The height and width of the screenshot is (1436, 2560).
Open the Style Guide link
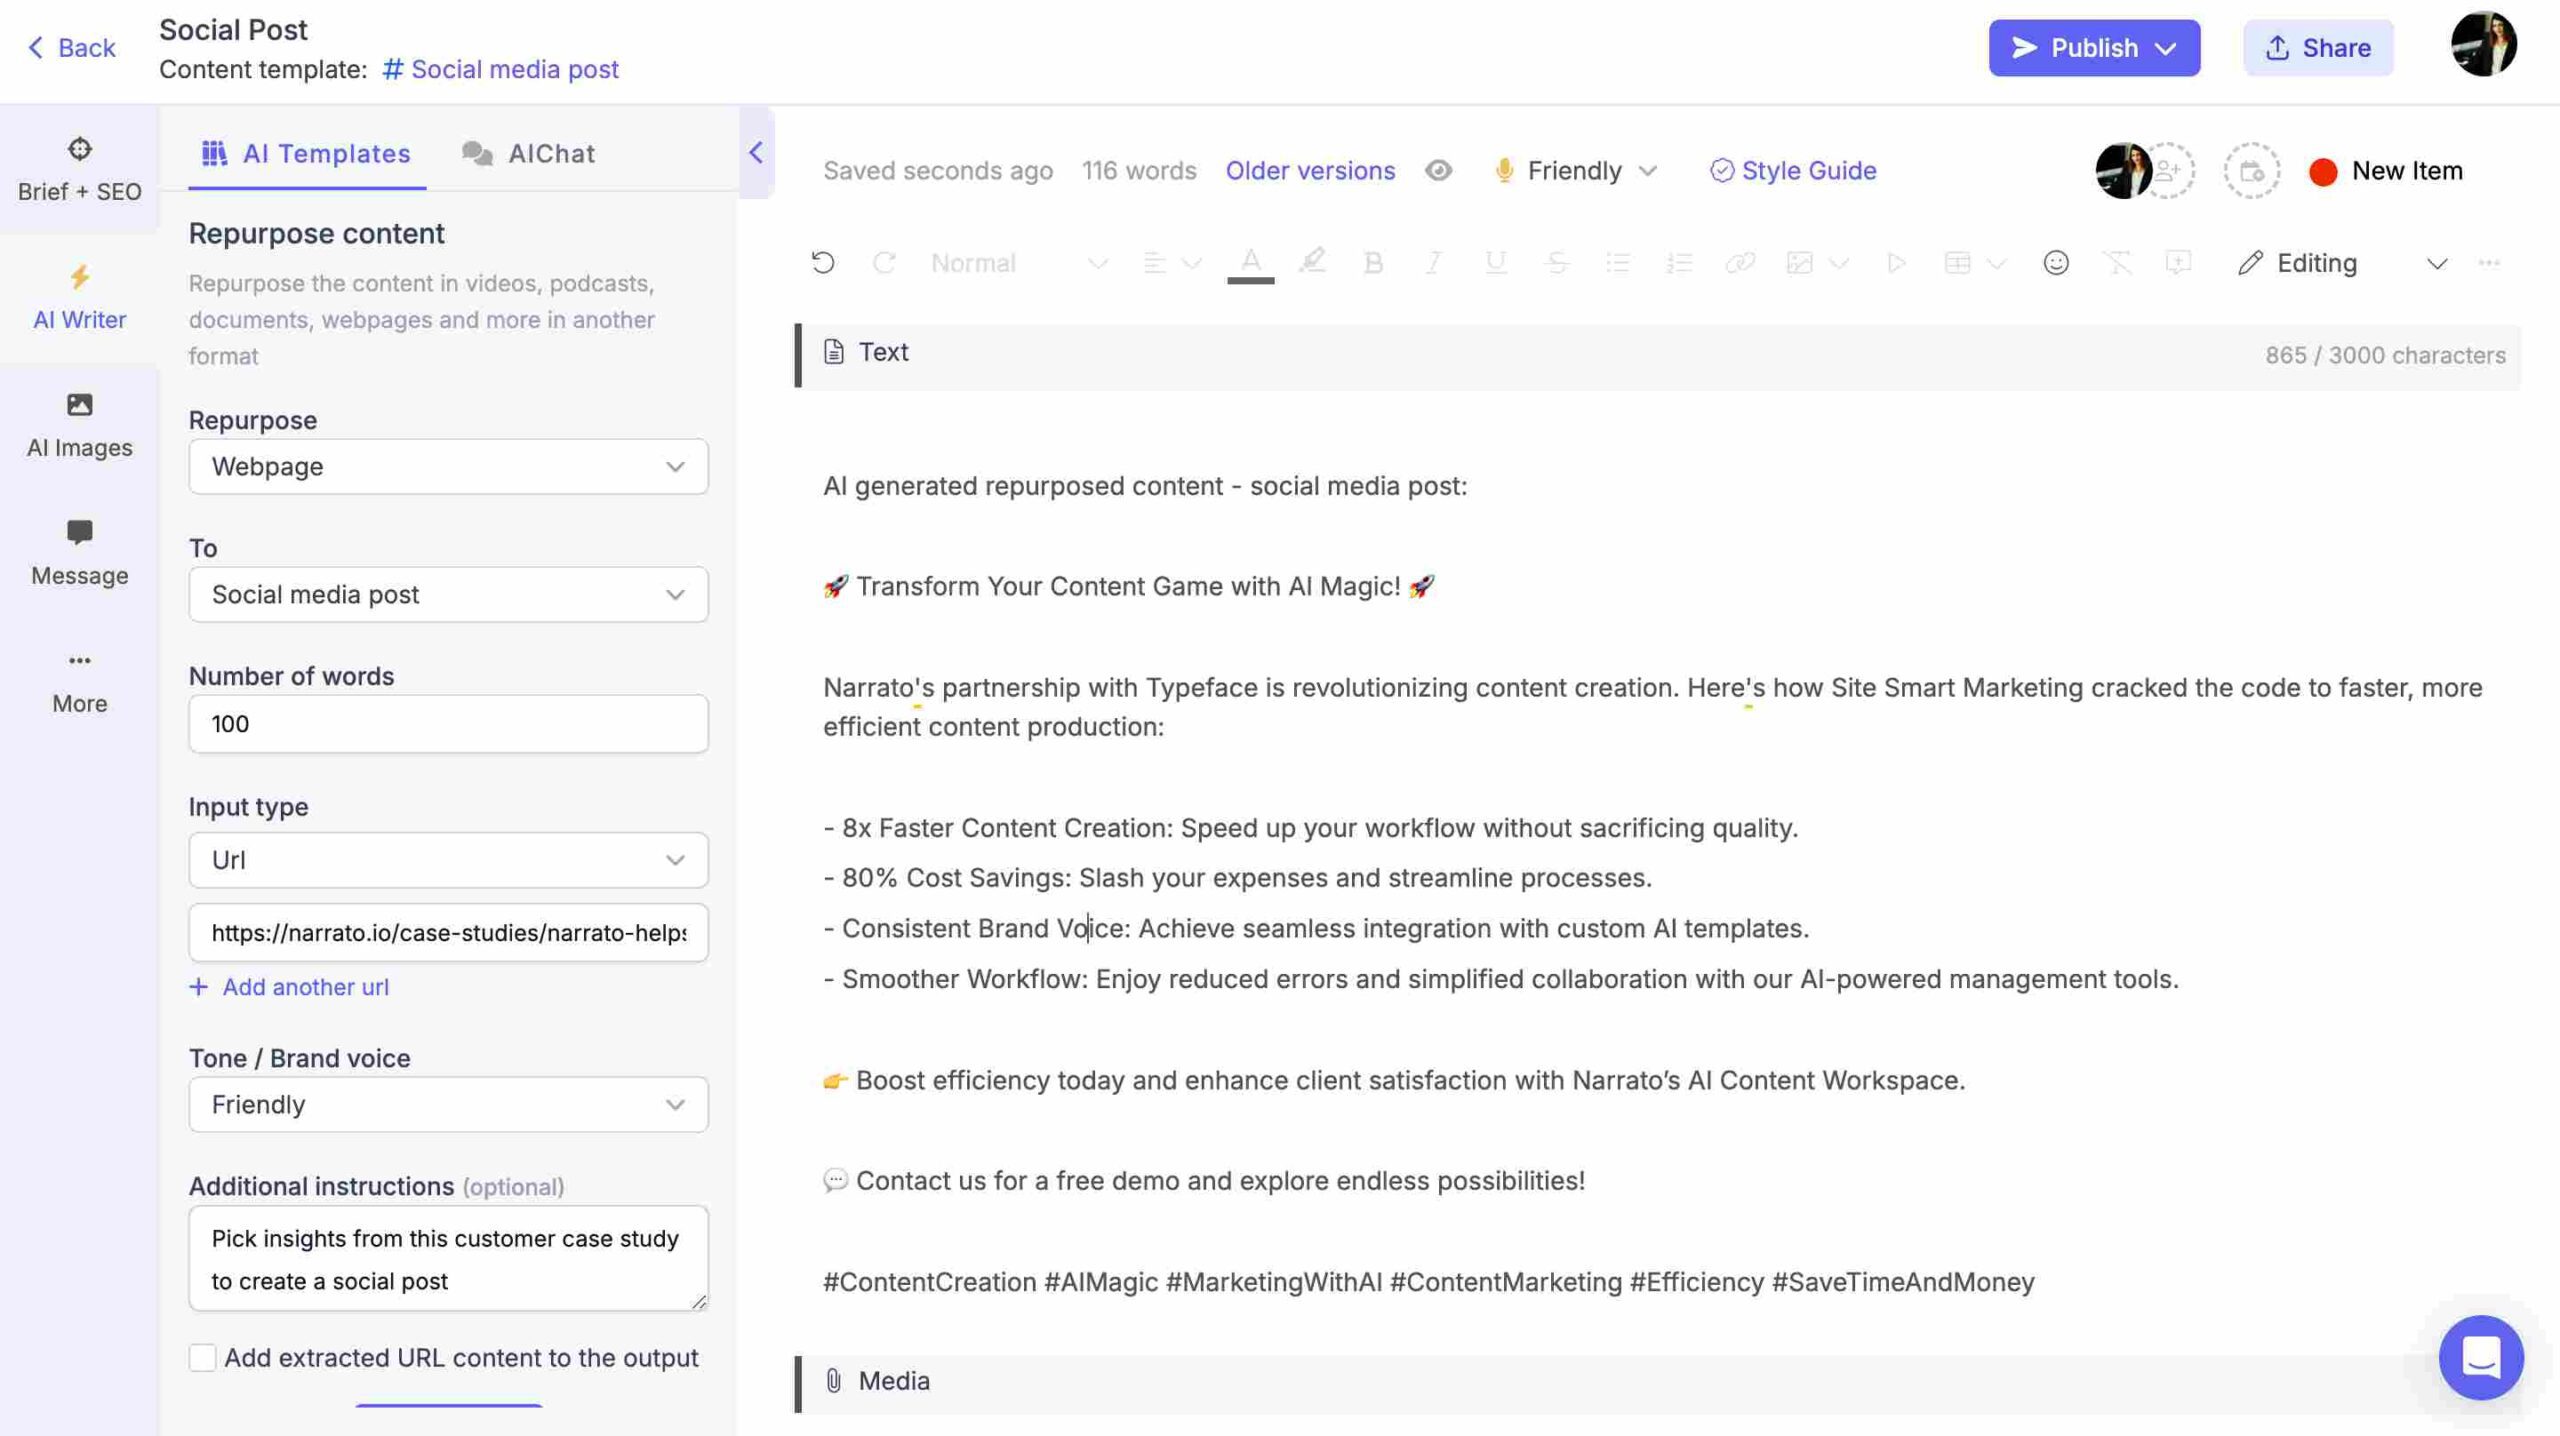1793,170
